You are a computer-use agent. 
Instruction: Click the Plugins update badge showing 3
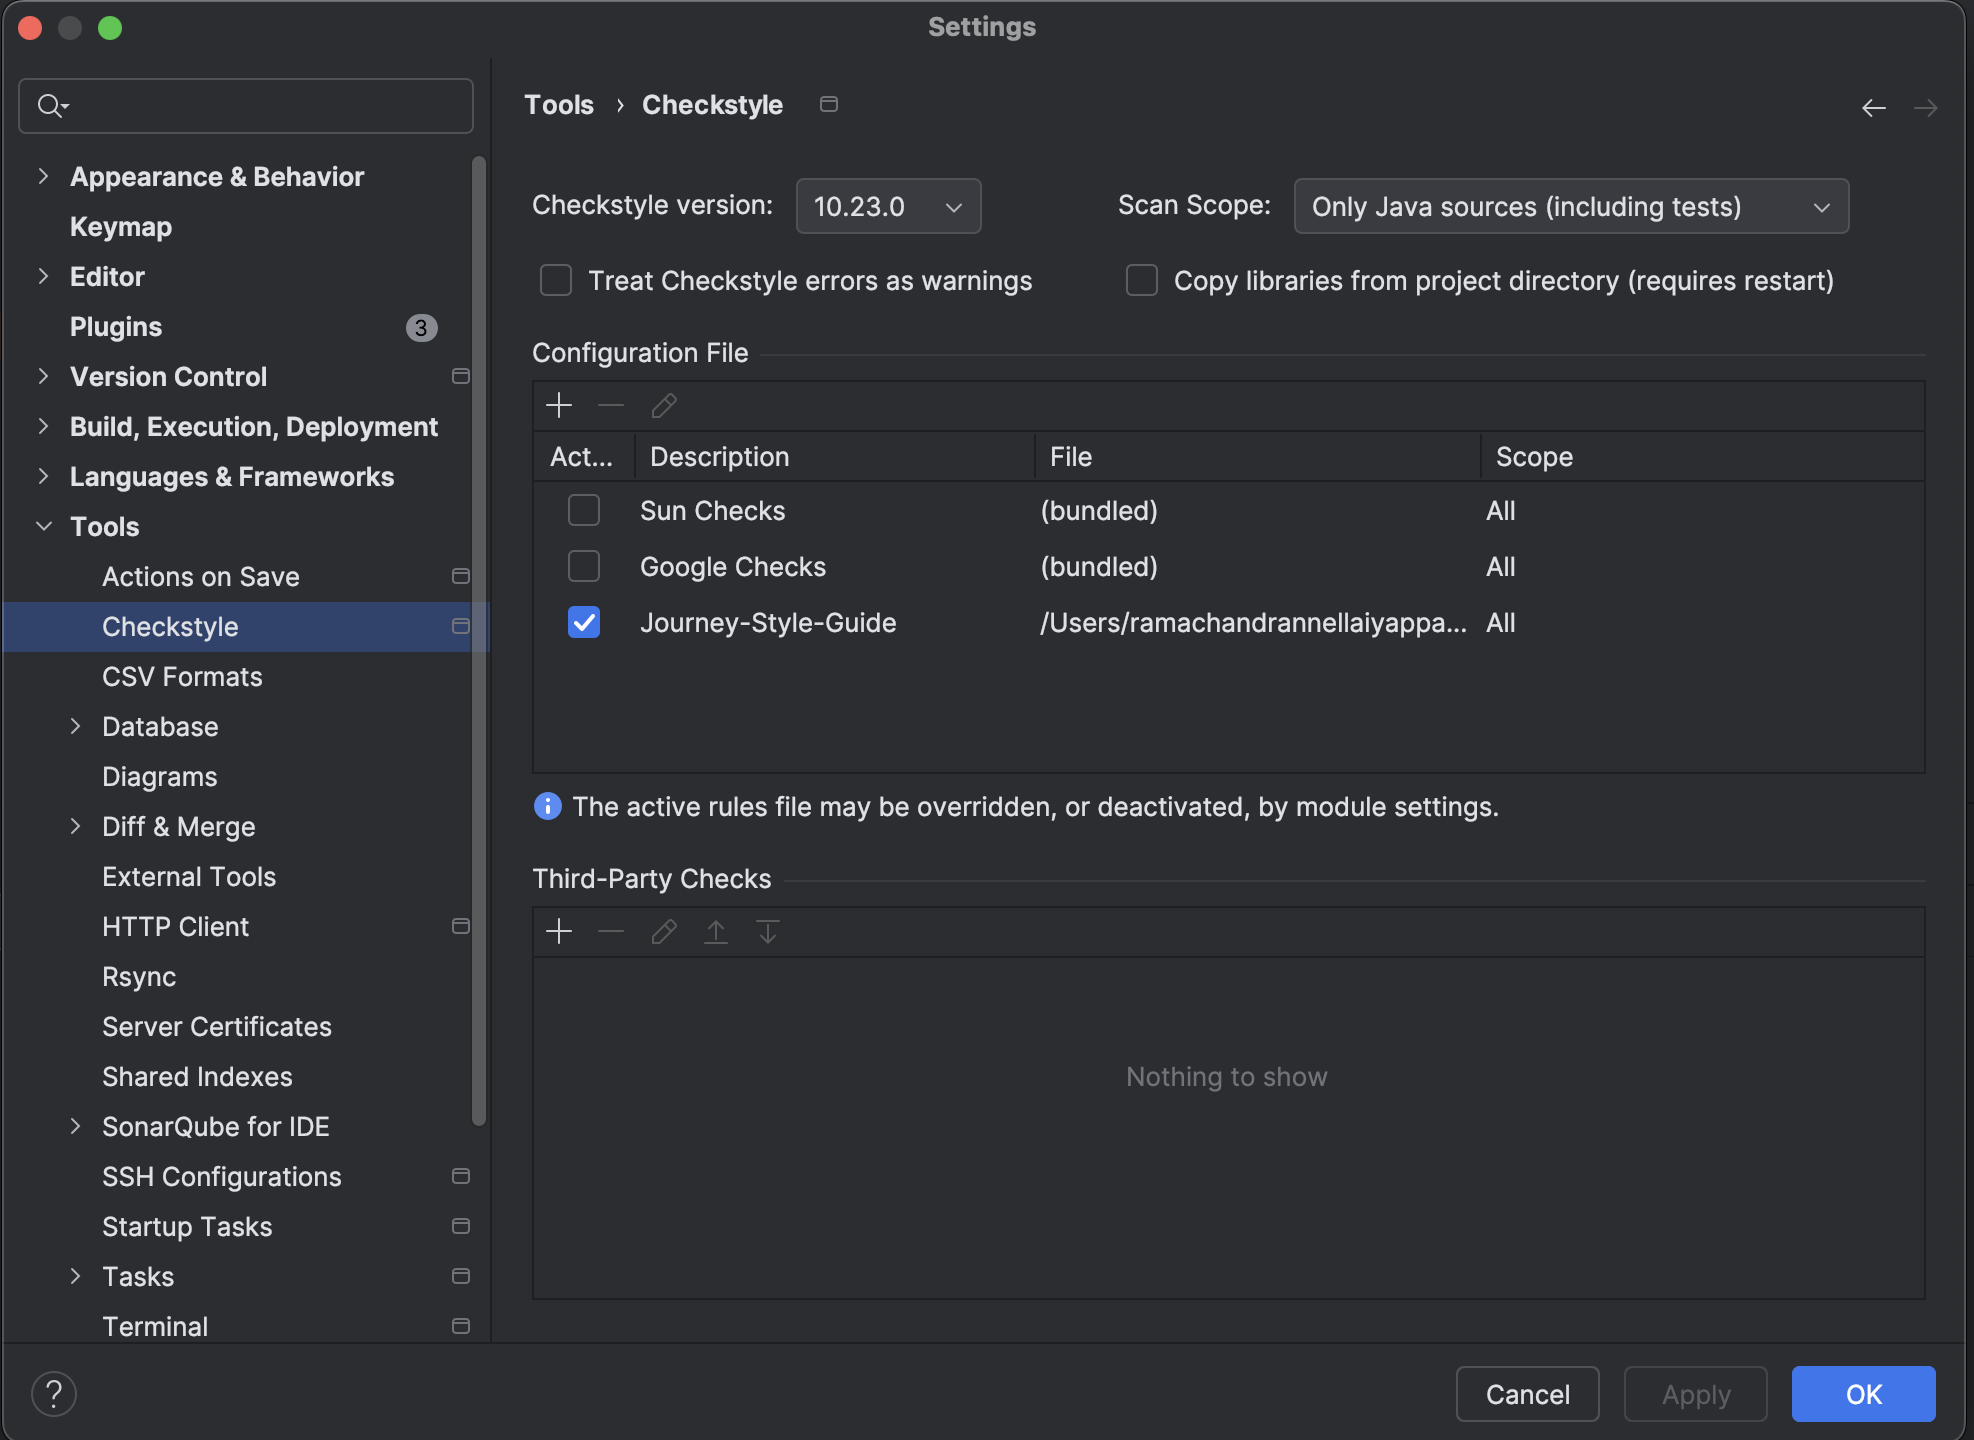click(x=422, y=327)
